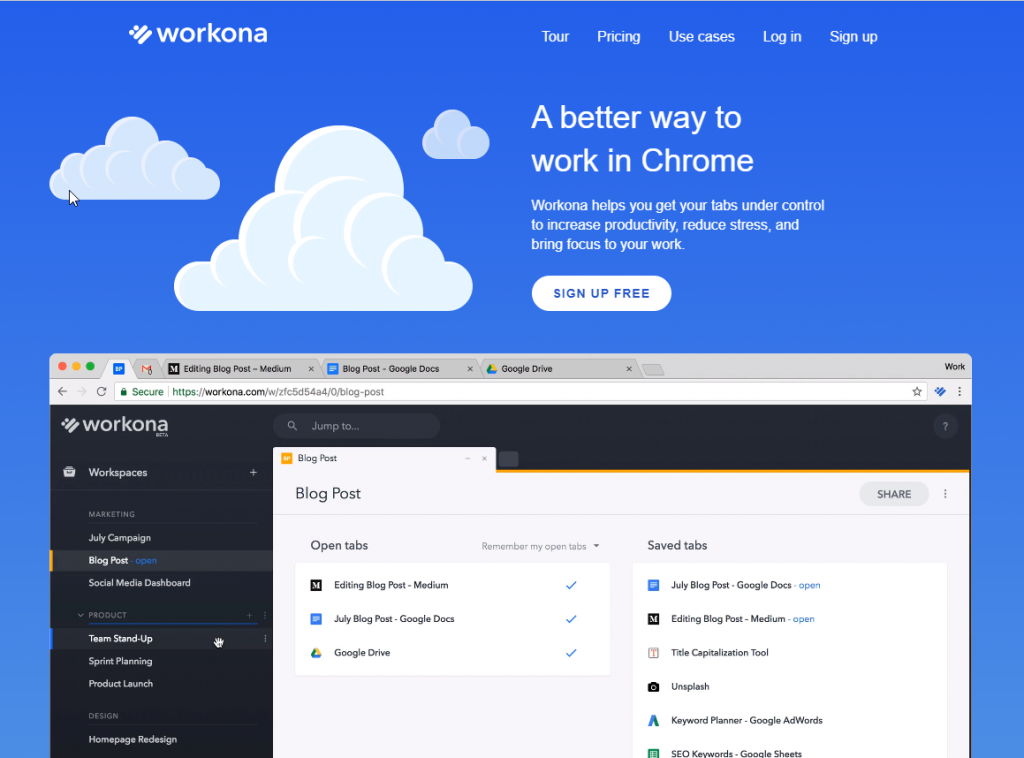This screenshot has height=758, width=1024.
Task: Click the SIGN UP FREE button
Action: click(601, 292)
